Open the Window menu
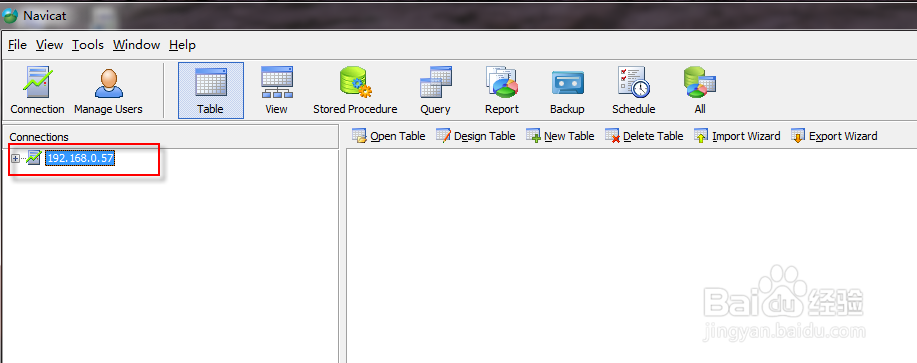This screenshot has height=363, width=917. pos(136,45)
